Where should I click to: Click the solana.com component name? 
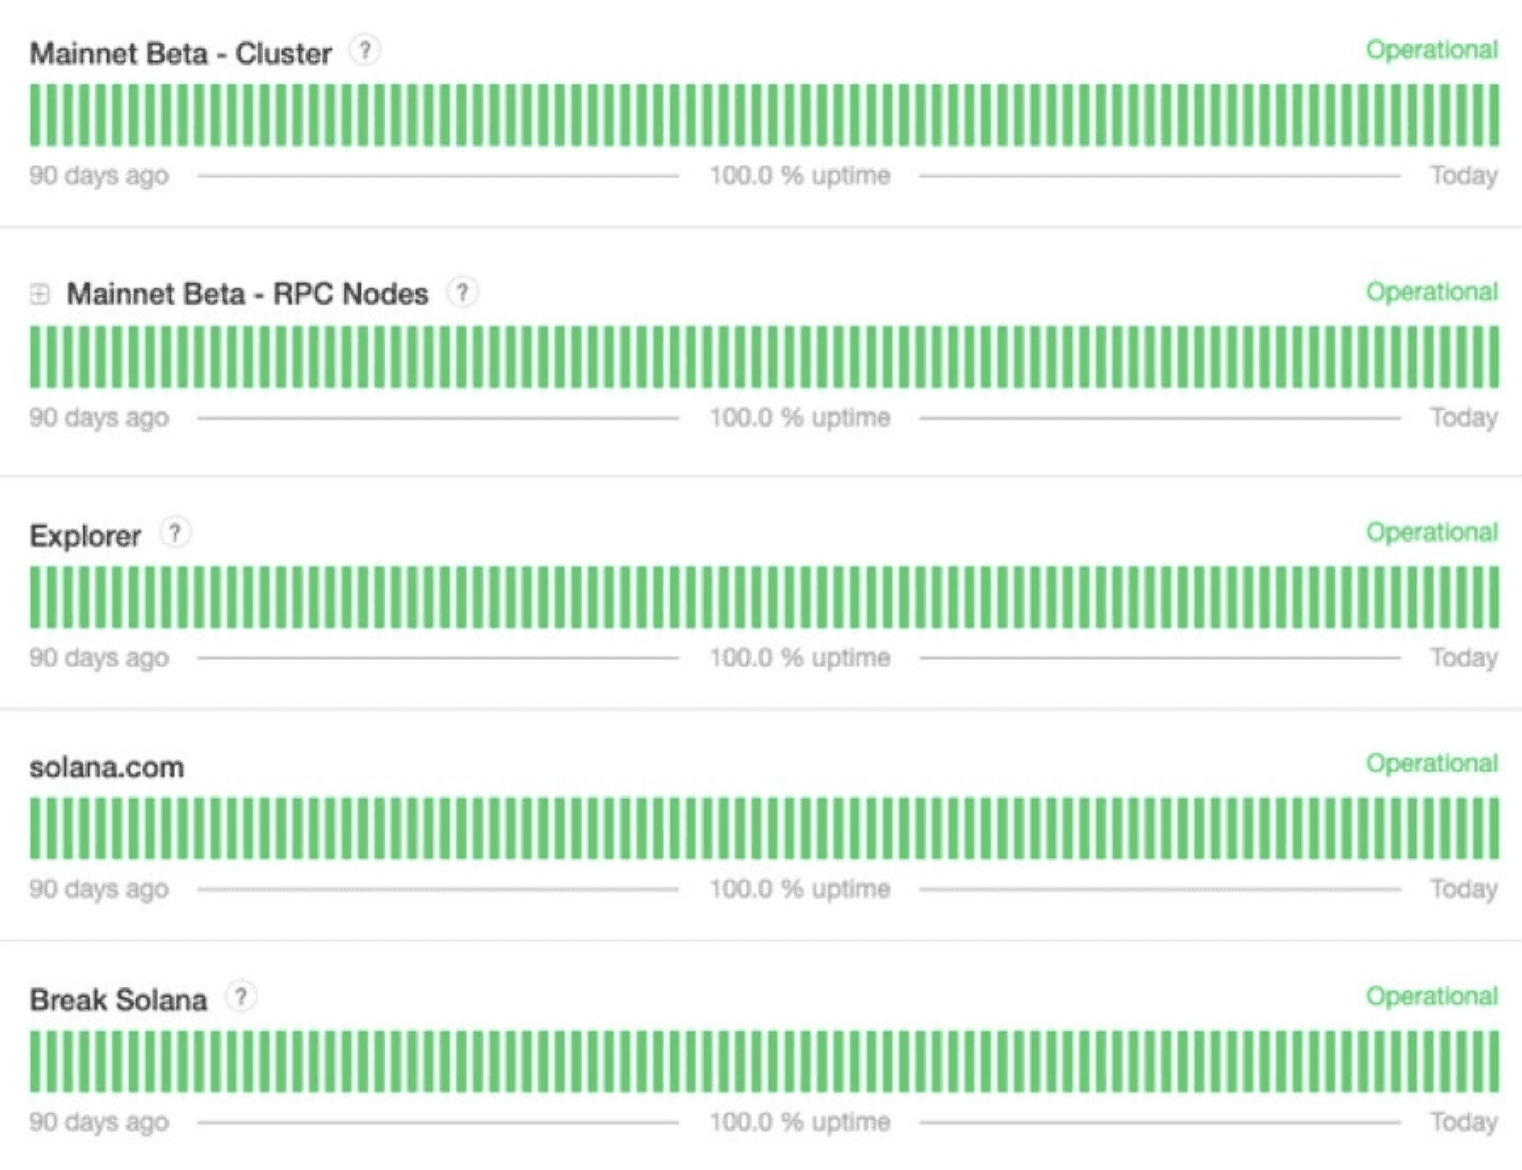(x=107, y=767)
